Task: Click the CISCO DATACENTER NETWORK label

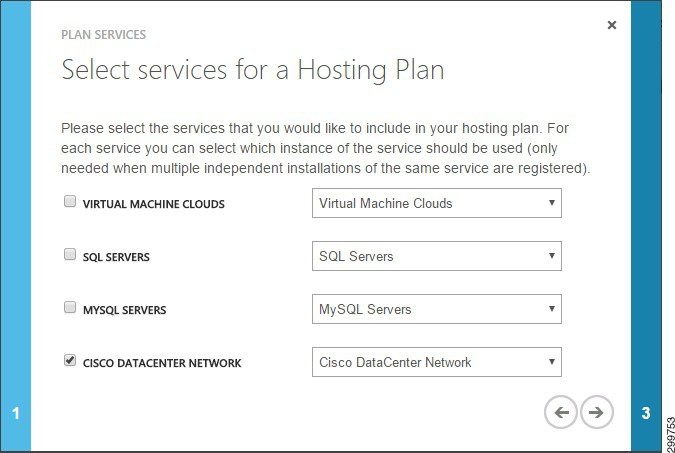Action: click(x=162, y=363)
